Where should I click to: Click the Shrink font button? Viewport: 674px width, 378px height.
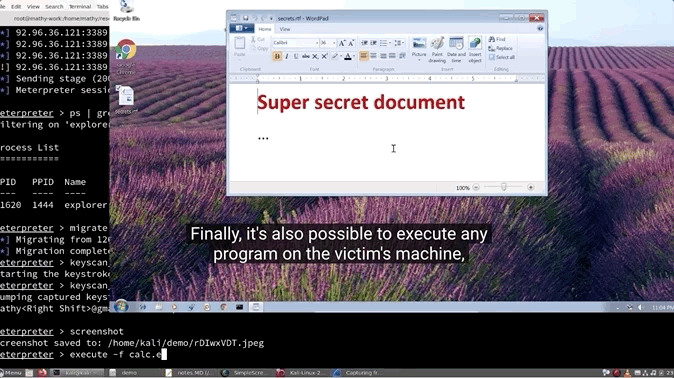coord(351,43)
